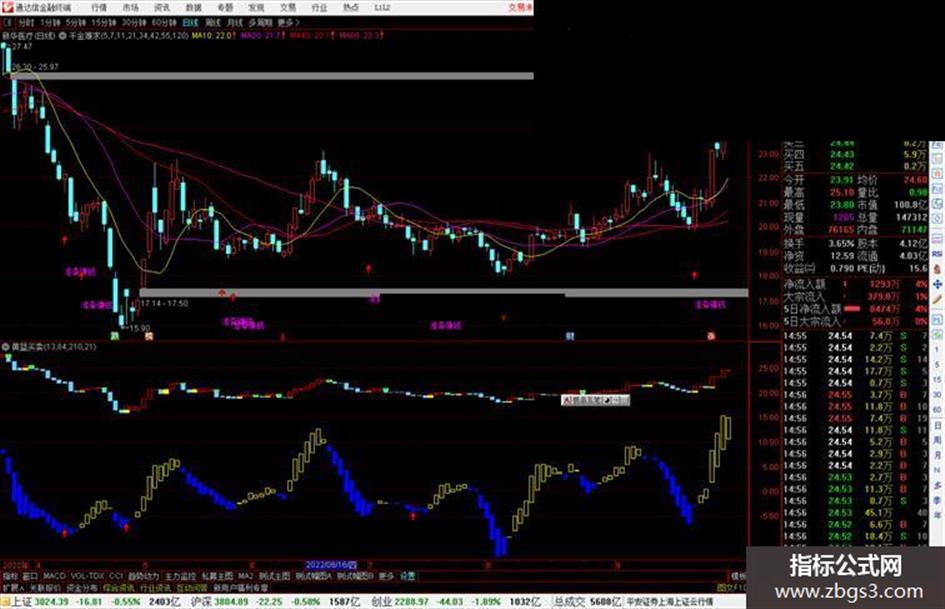Click the 2022/06/16 date marker on timeline

(x=331, y=565)
